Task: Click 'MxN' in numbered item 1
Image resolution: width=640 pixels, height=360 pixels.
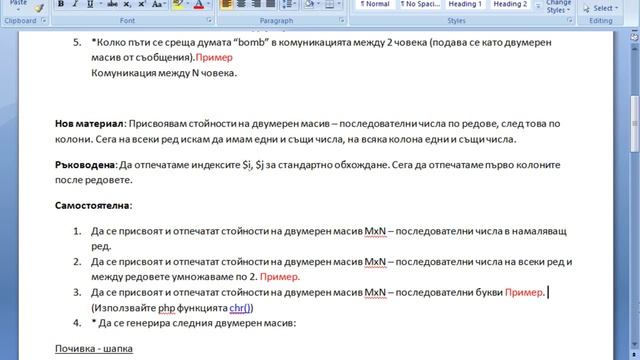Action: pos(375,231)
